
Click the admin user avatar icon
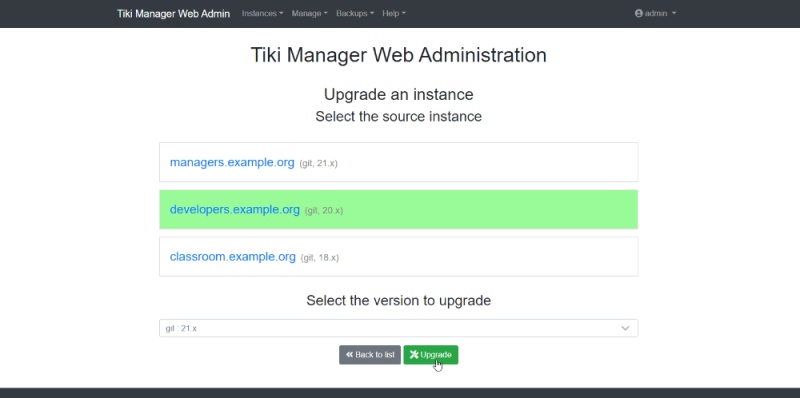638,13
